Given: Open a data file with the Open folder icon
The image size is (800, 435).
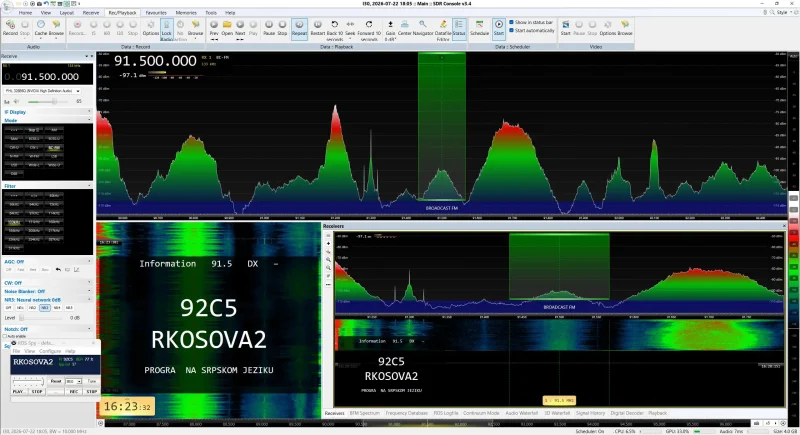Looking at the screenshot, I should tap(227, 28).
